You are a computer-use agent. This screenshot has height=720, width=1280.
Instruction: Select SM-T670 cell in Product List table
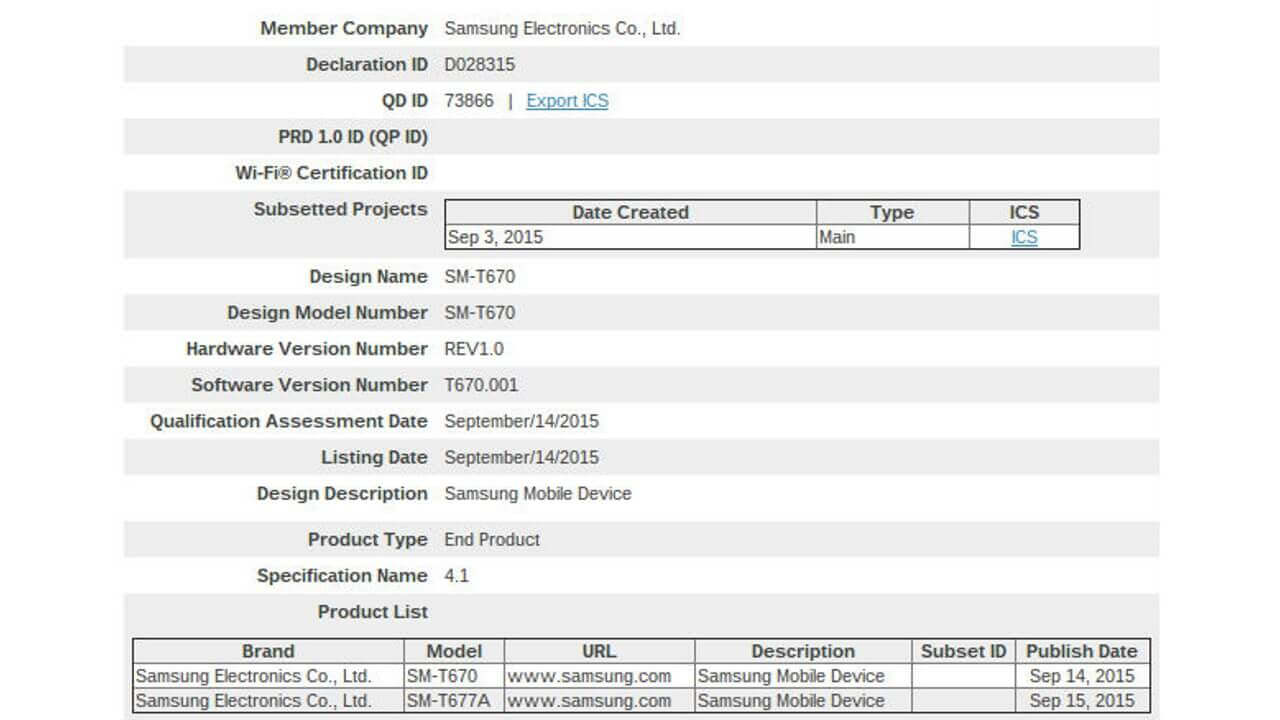pyautogui.click(x=443, y=676)
